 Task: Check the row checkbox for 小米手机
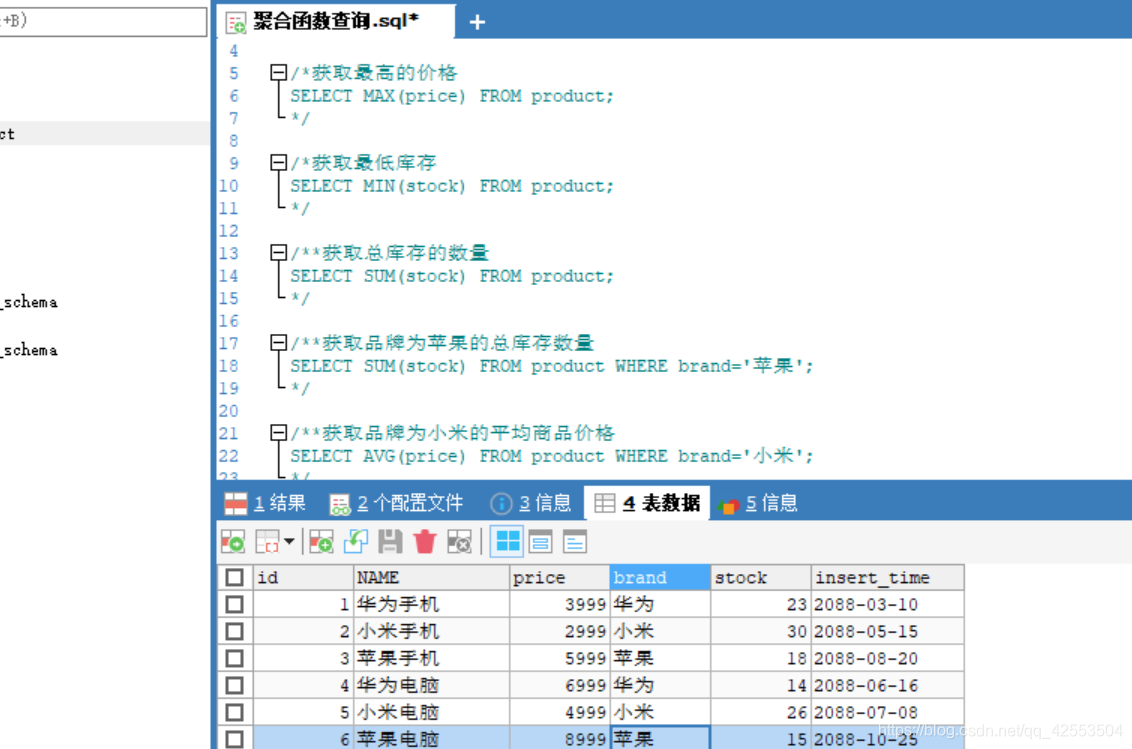(x=234, y=631)
